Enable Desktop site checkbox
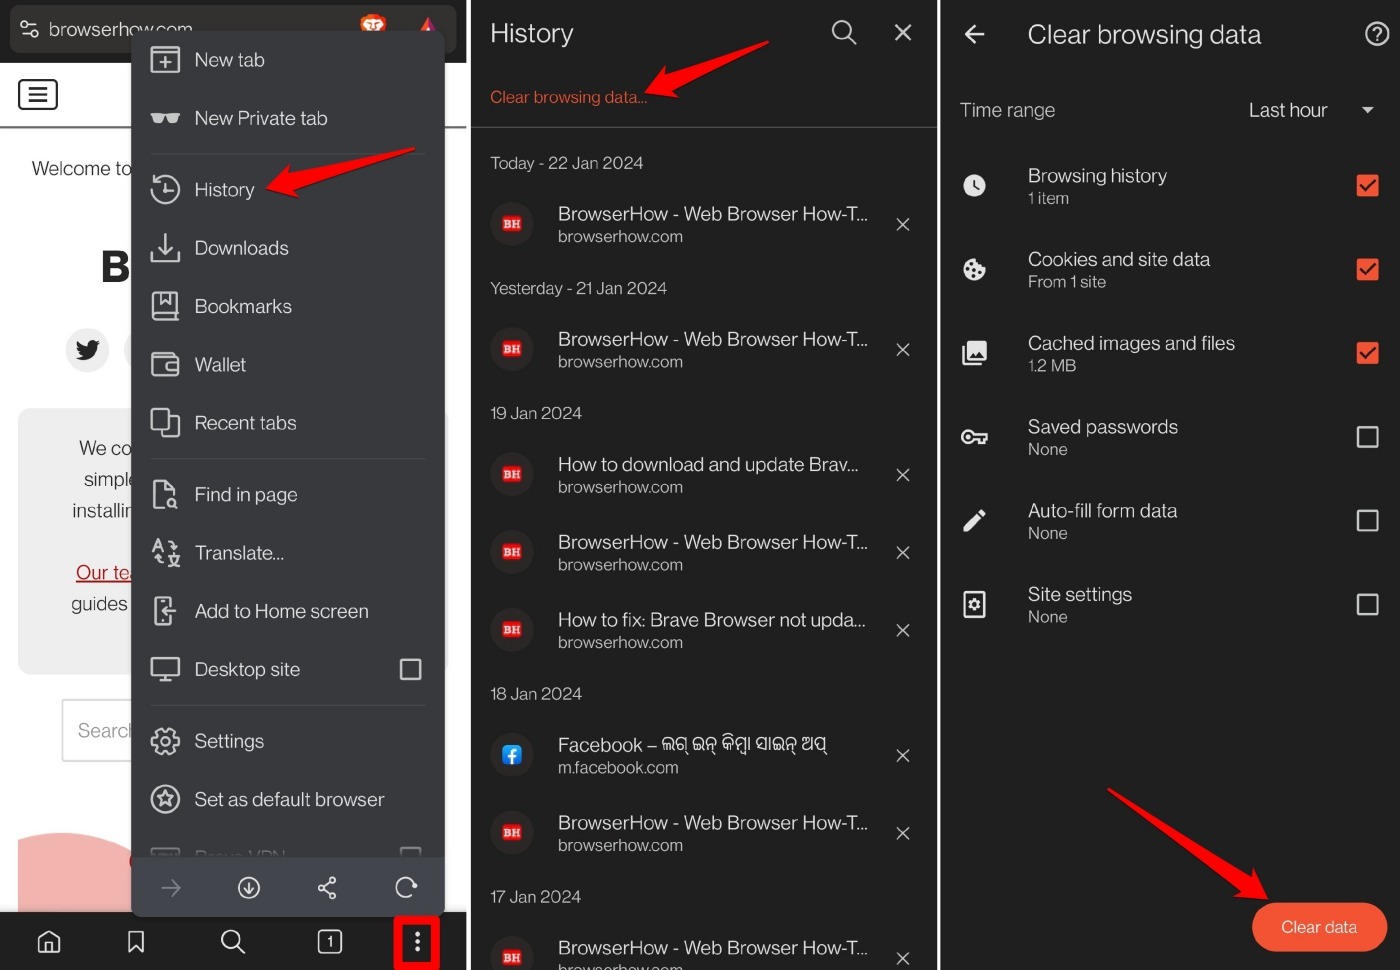The width and height of the screenshot is (1400, 970). pyautogui.click(x=410, y=670)
